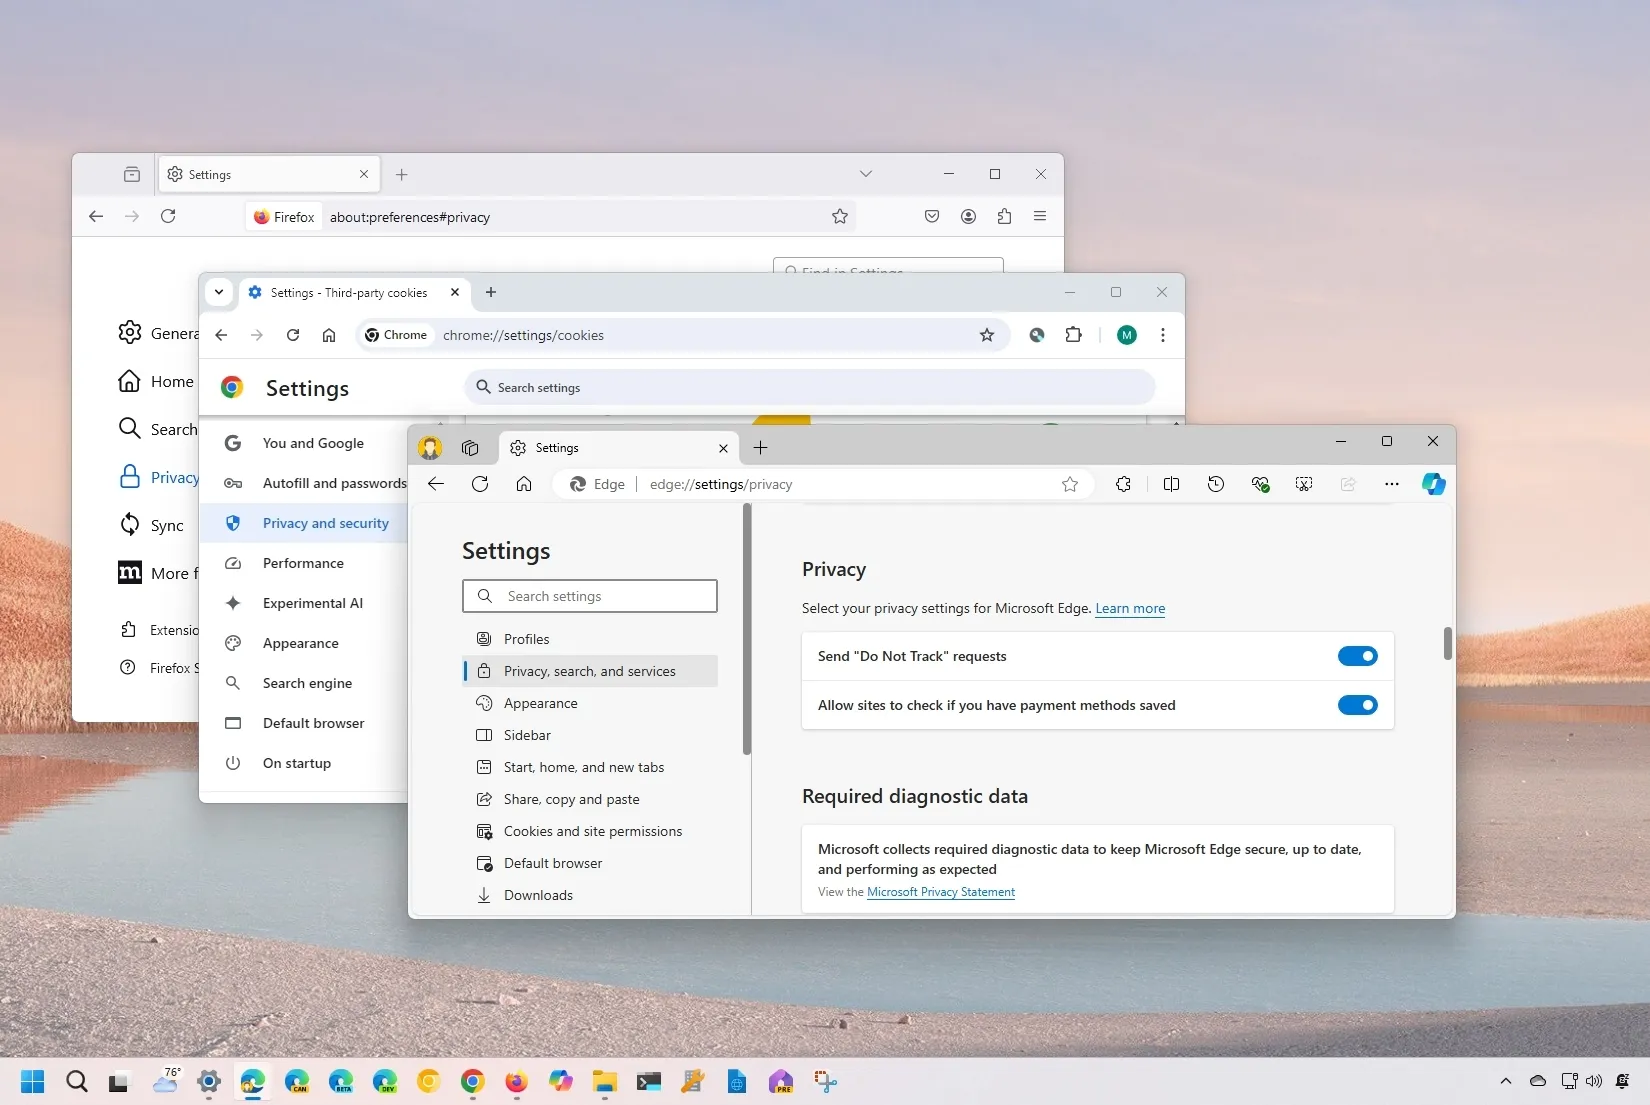Click the Copilot icon in Edge toolbar
This screenshot has height=1105, width=1650.
tap(1434, 484)
